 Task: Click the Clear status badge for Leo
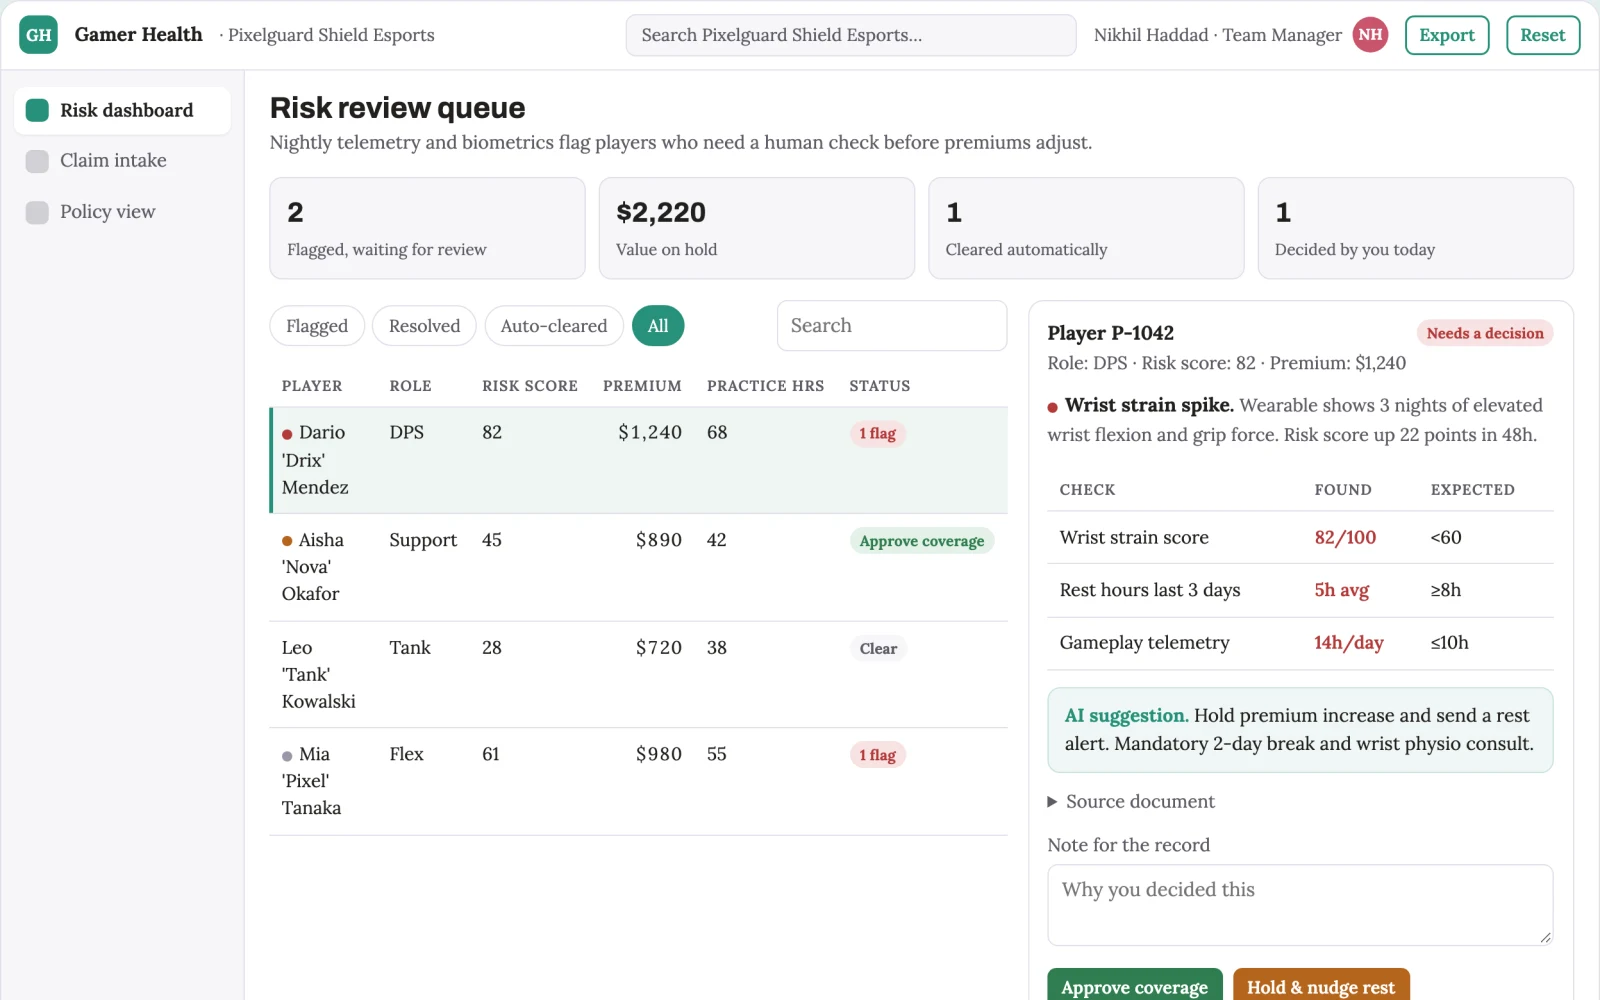[878, 649]
